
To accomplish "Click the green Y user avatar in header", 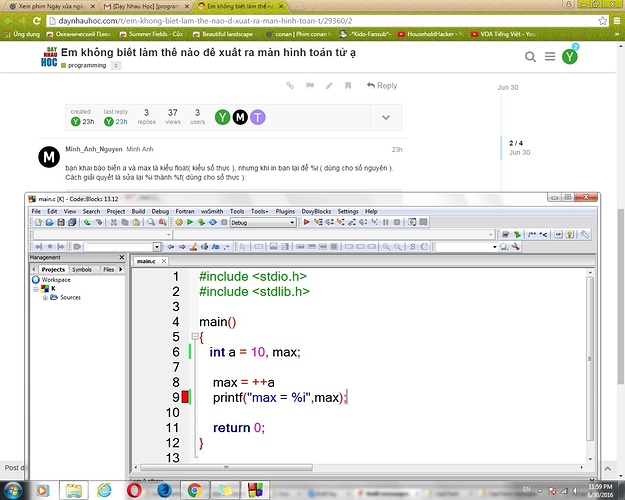I will pos(570,56).
